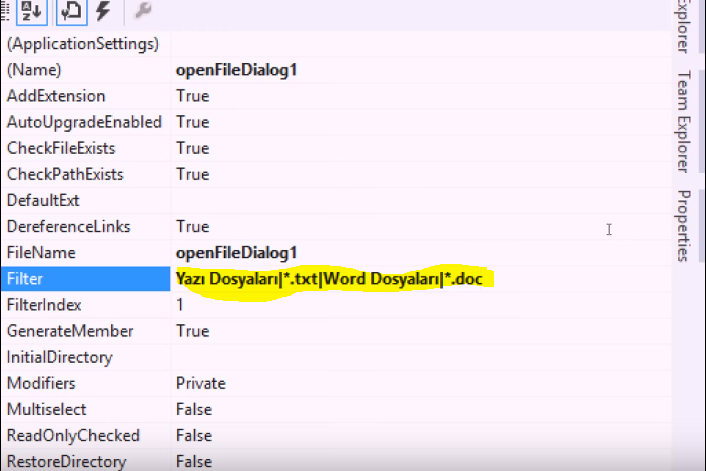Open Property Pages wrench icon

(143, 11)
